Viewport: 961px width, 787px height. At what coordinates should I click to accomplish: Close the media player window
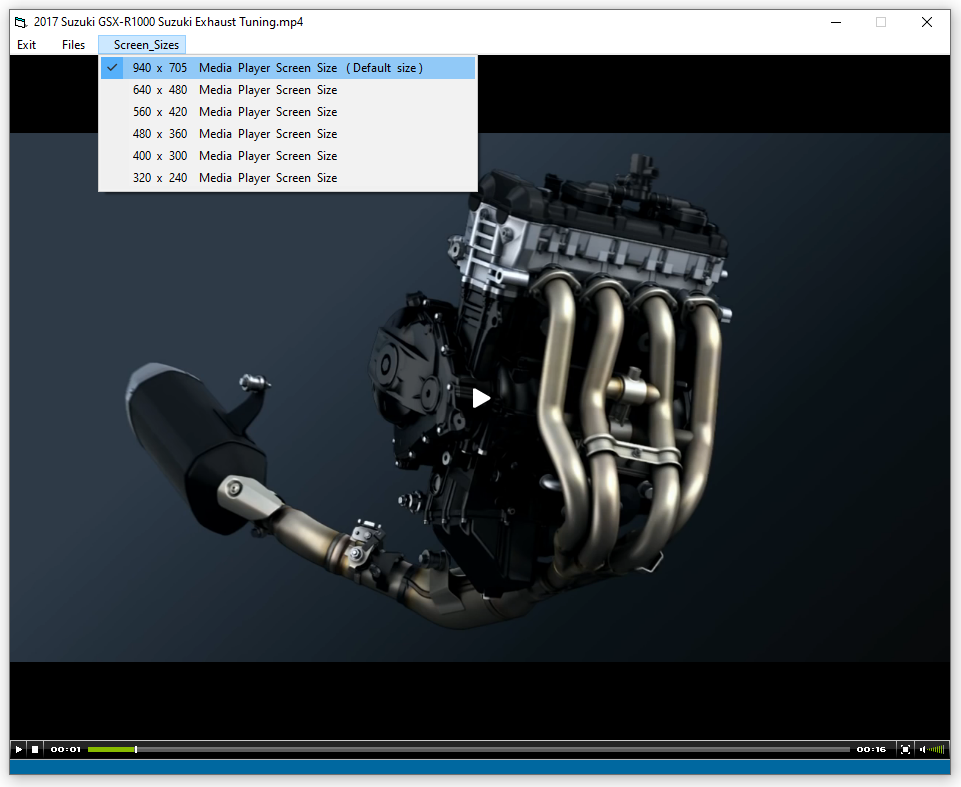[x=927, y=23]
